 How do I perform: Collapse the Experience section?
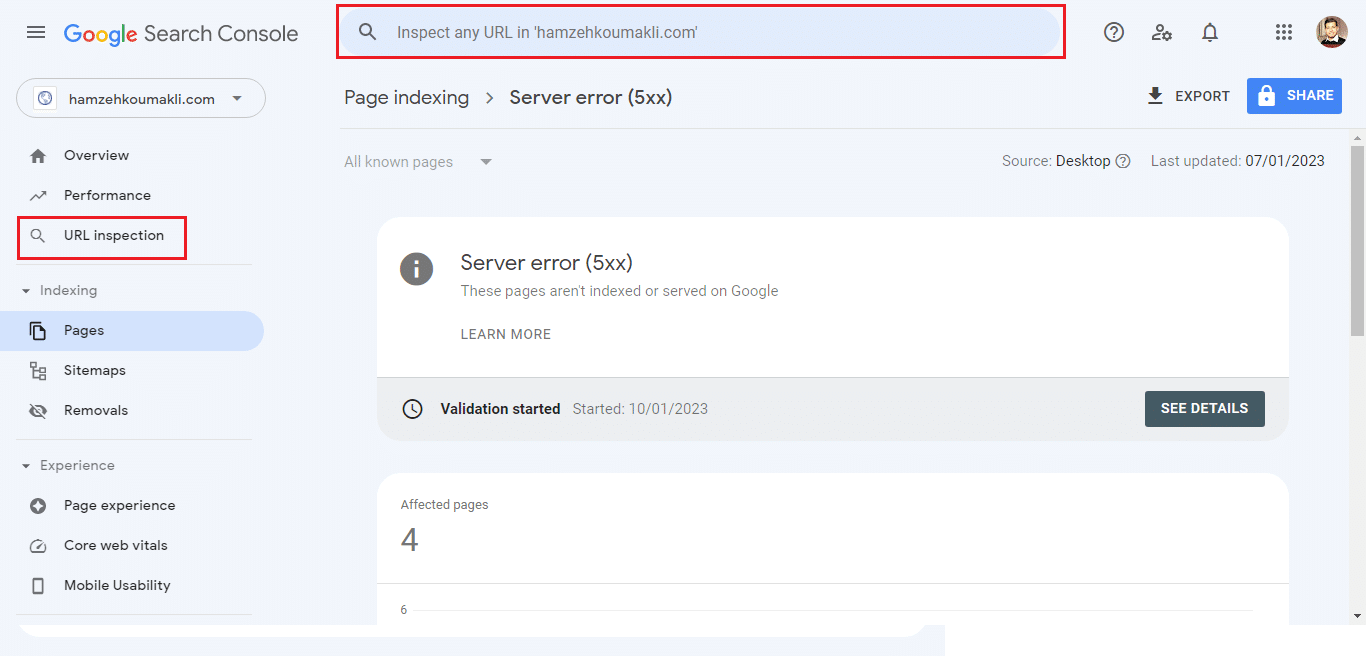(27, 466)
